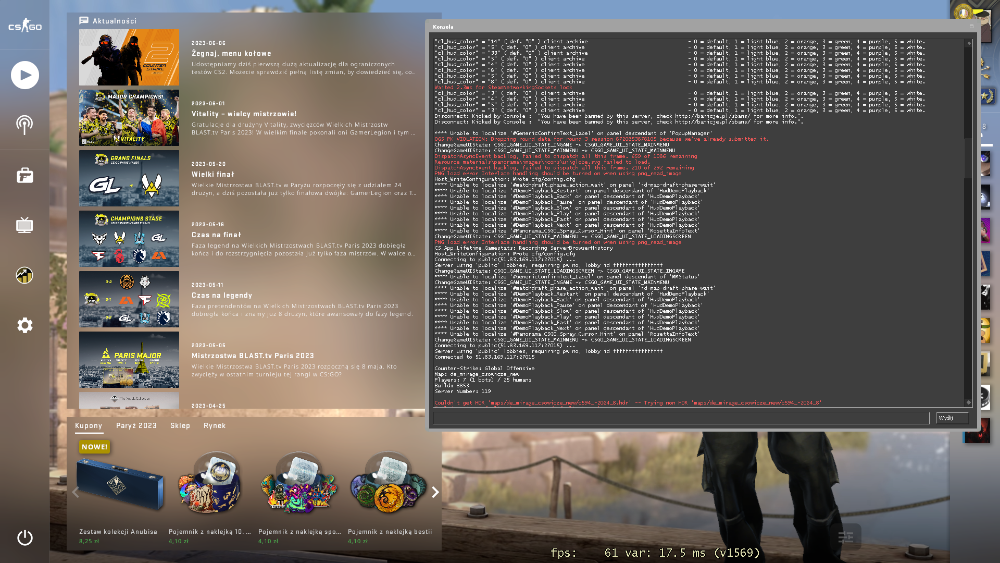Click the sliders icon near bottom right
This screenshot has height=563, width=1000.
(846, 537)
